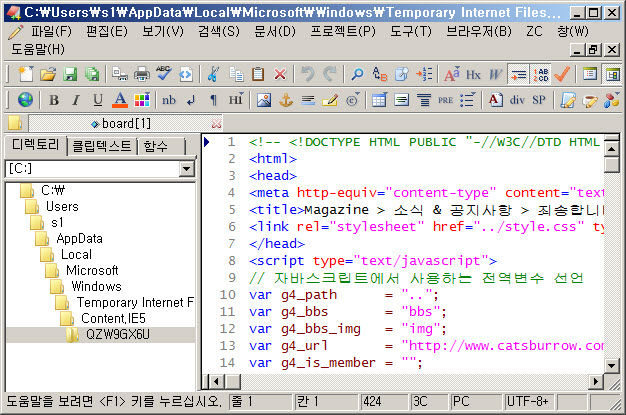Run spell check with the ABC icon
Screen dimensions: 626x415
coord(164,74)
